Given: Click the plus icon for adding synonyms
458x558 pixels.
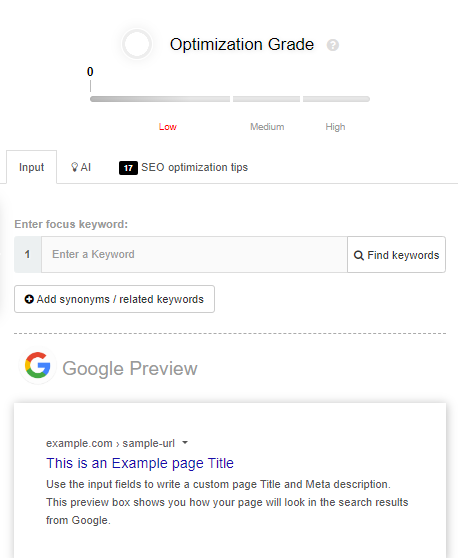Looking at the screenshot, I should [29, 299].
